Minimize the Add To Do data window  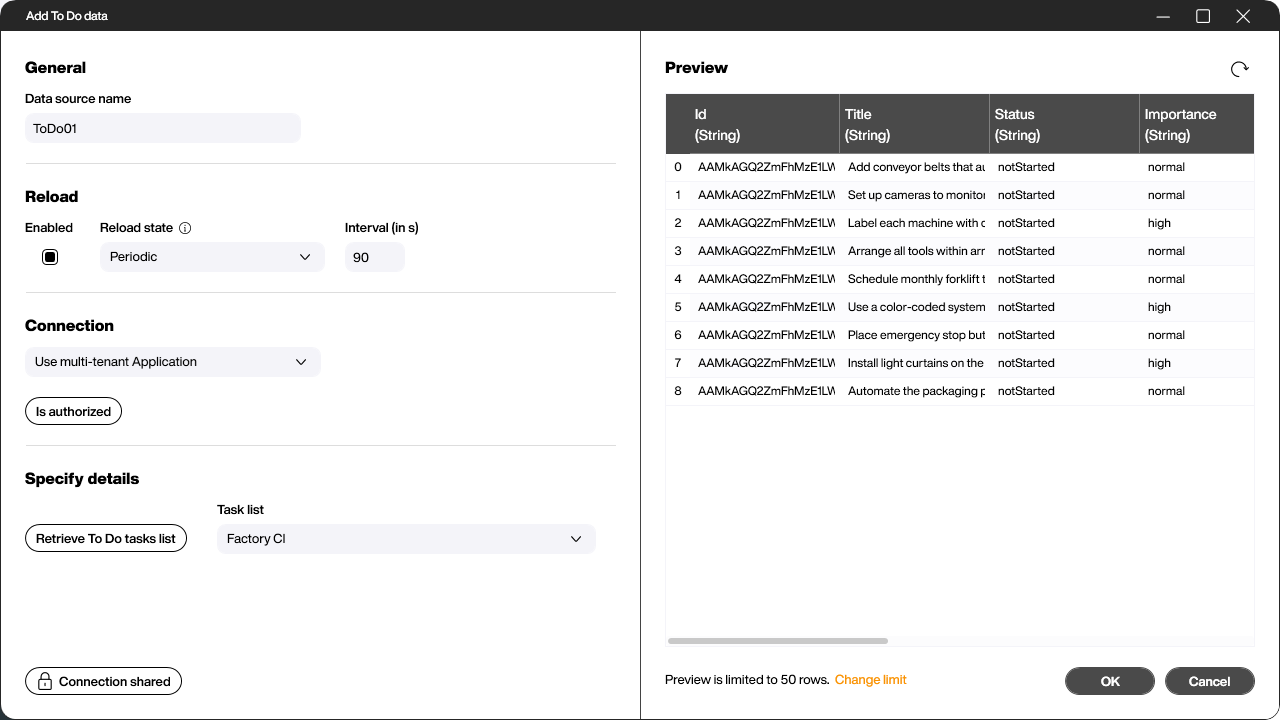1163,16
